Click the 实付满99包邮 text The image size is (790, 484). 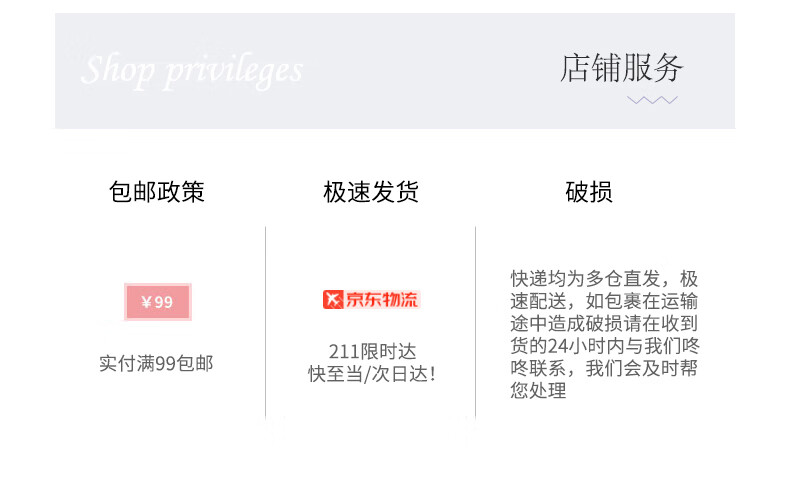pos(156,363)
